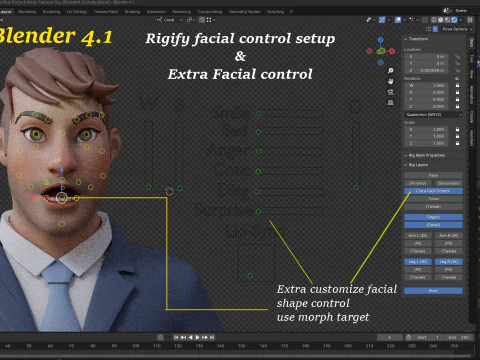The width and height of the screenshot is (480, 360).
Task: Switch perspective/orthographic grid gizmo icon
Action: [391, 103]
